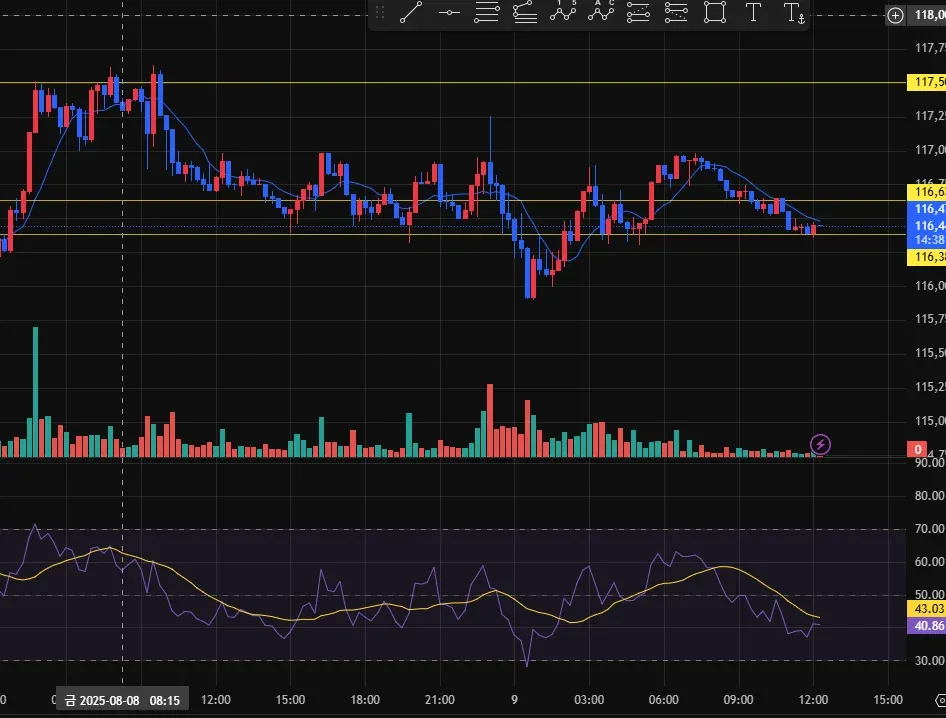The height and width of the screenshot is (718, 946).
Task: Click the 18:00 time axis label
Action: pos(365,700)
